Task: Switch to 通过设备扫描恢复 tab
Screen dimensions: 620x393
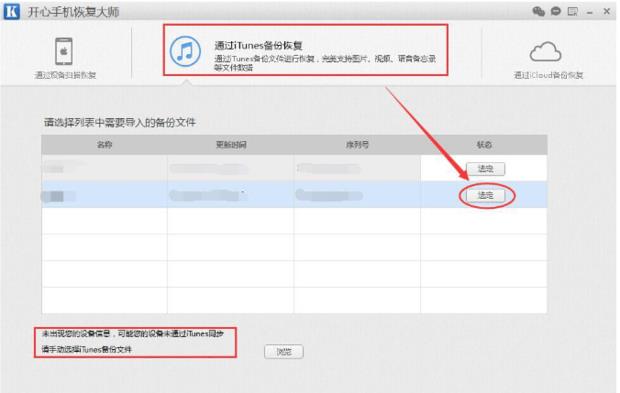Action: 65,75
